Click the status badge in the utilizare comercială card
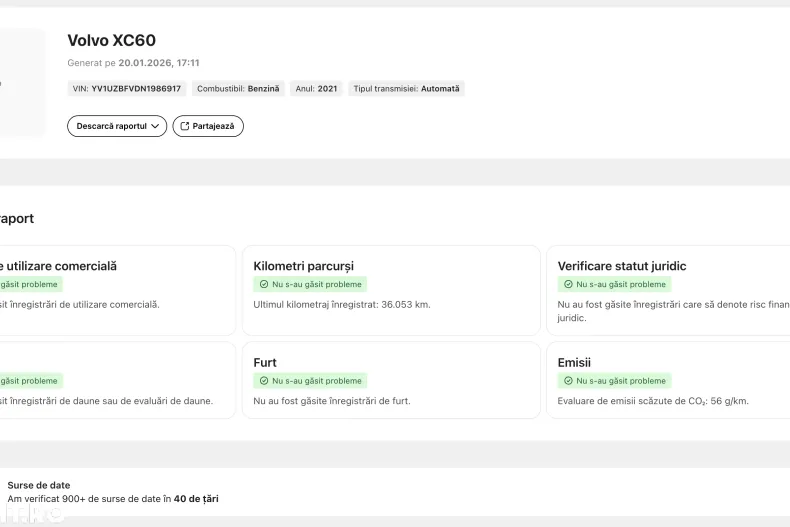 click(x=29, y=285)
